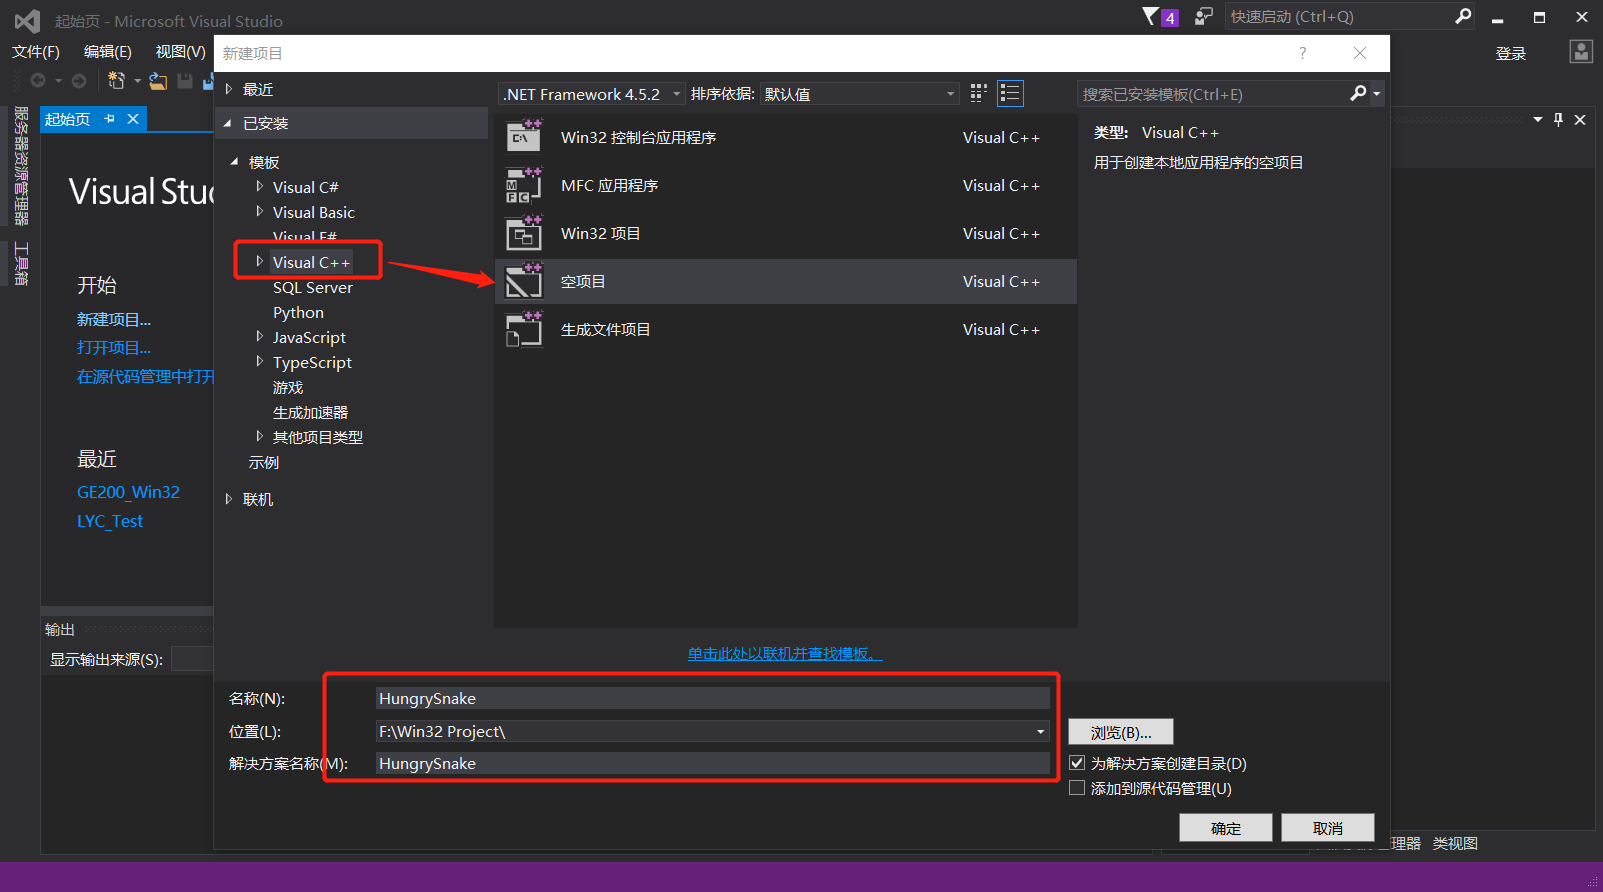Screen dimensions: 1603x892
Task: Click the account avatar icon
Action: tap(1581, 52)
